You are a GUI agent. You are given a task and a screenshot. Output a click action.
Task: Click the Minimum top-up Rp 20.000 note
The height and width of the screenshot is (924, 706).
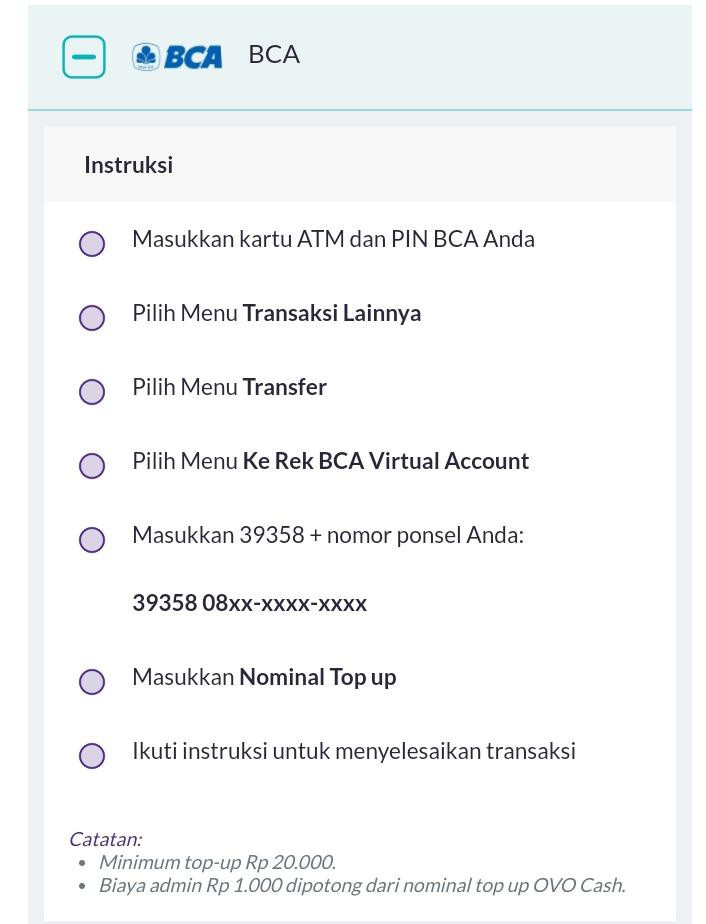pyautogui.click(x=217, y=862)
